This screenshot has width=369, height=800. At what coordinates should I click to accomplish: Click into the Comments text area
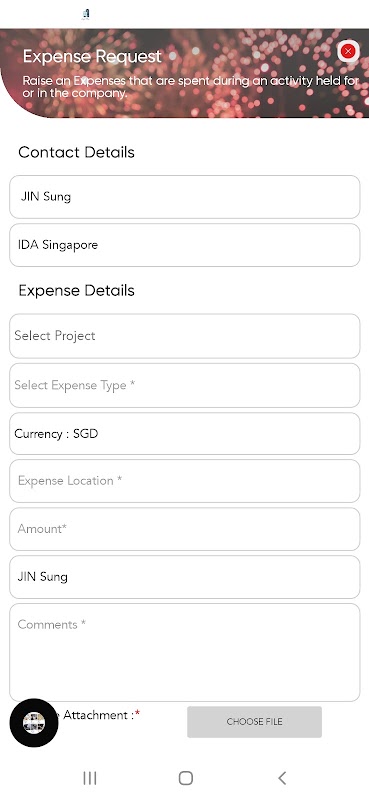185,653
